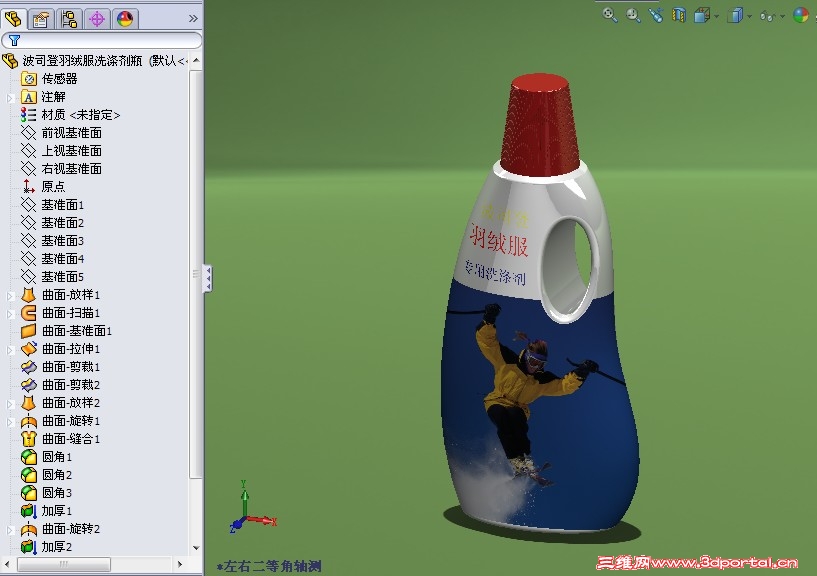Open the View Orientation dropdown arrow
This screenshot has width=817, height=576.
click(717, 17)
